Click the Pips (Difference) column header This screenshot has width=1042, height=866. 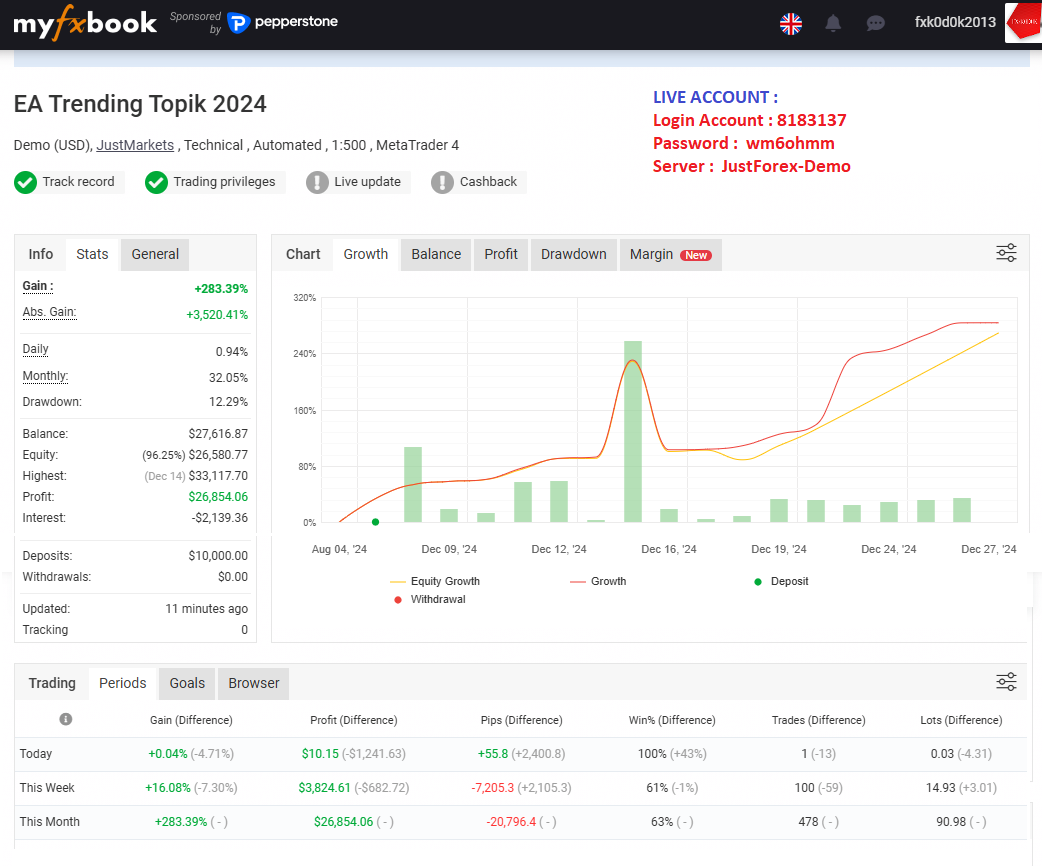point(522,720)
